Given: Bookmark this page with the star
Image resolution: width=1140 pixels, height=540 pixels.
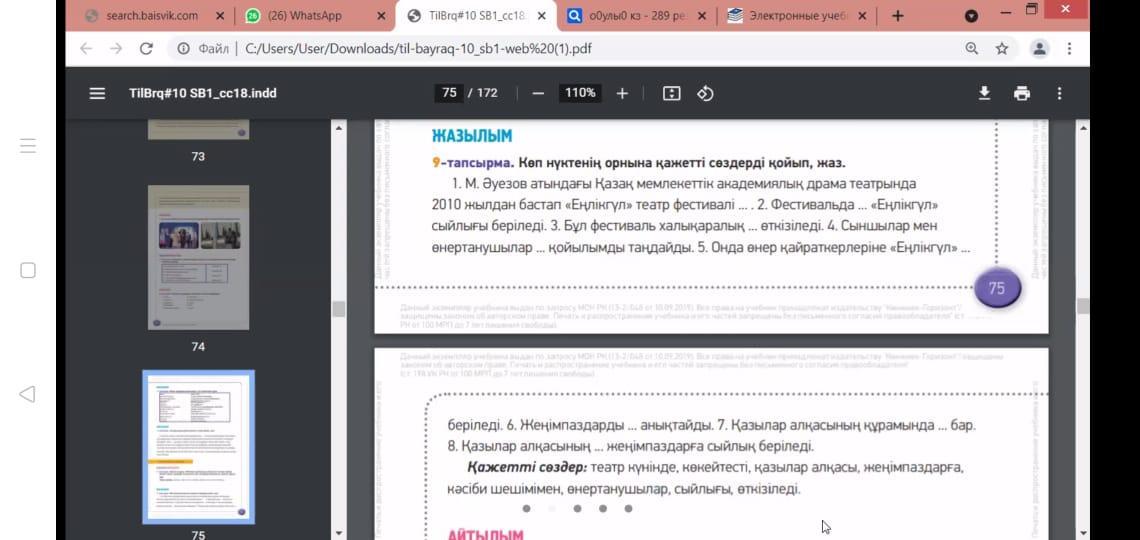Looking at the screenshot, I should [1002, 49].
